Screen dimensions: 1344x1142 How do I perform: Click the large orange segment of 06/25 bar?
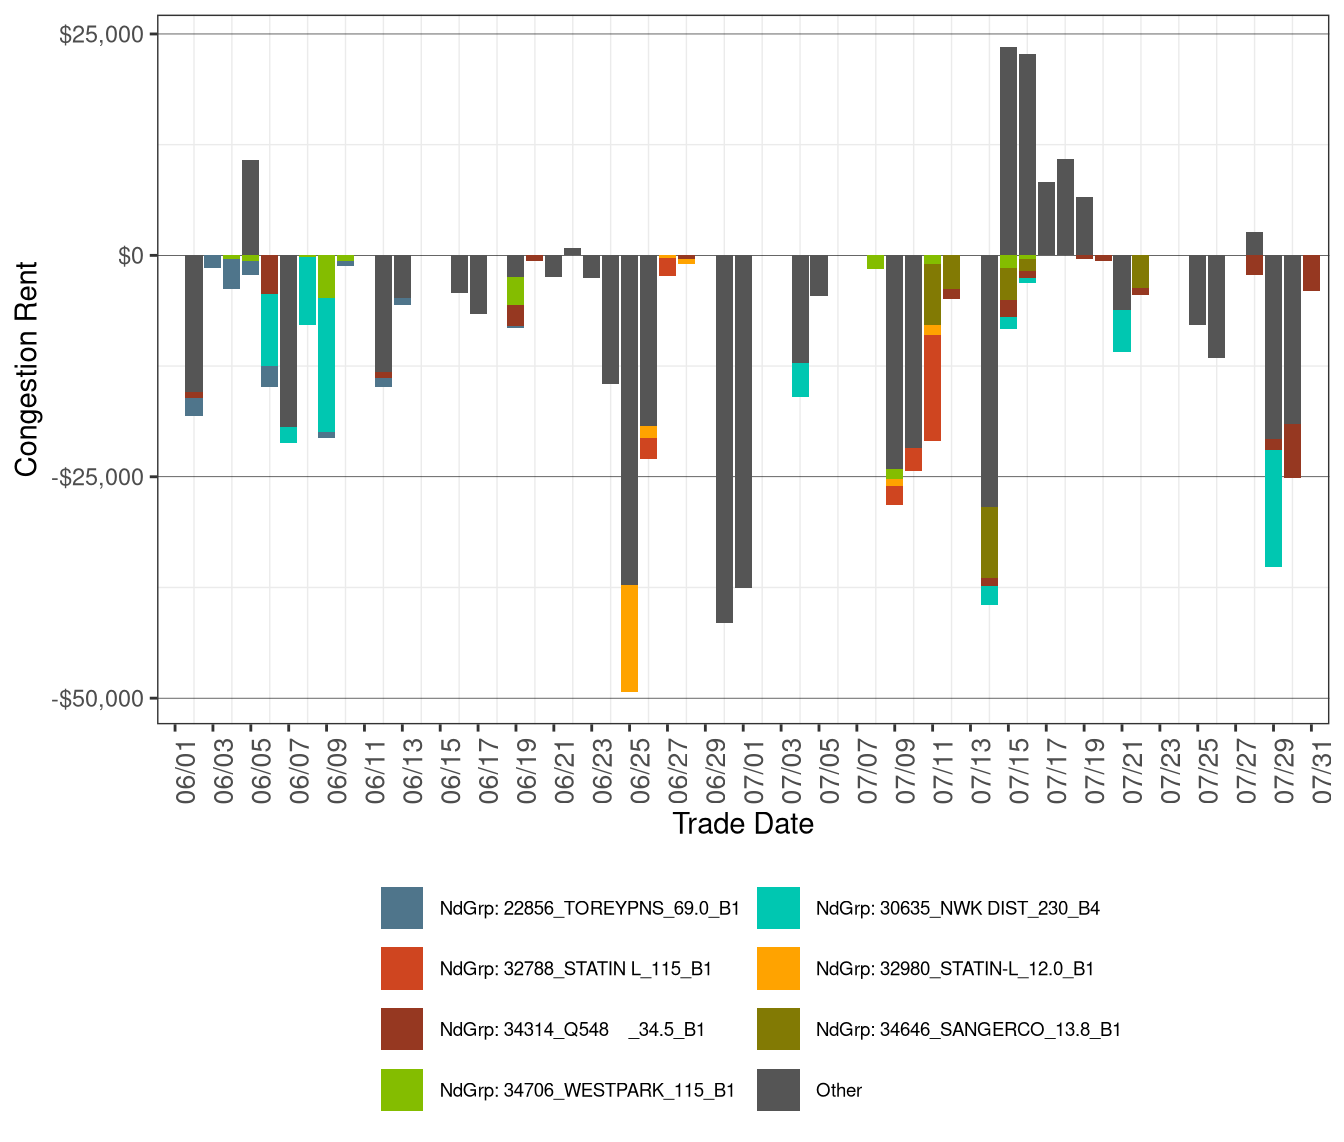629,638
